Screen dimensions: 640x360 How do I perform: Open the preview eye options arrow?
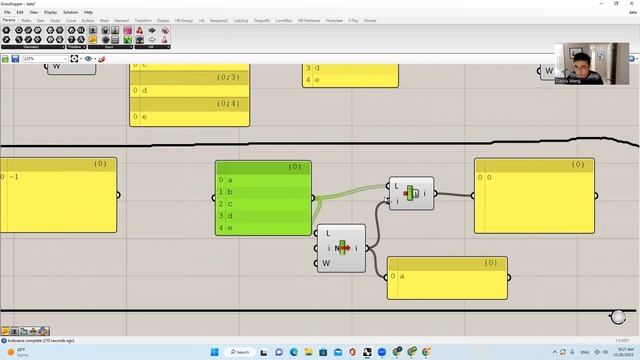(x=95, y=59)
